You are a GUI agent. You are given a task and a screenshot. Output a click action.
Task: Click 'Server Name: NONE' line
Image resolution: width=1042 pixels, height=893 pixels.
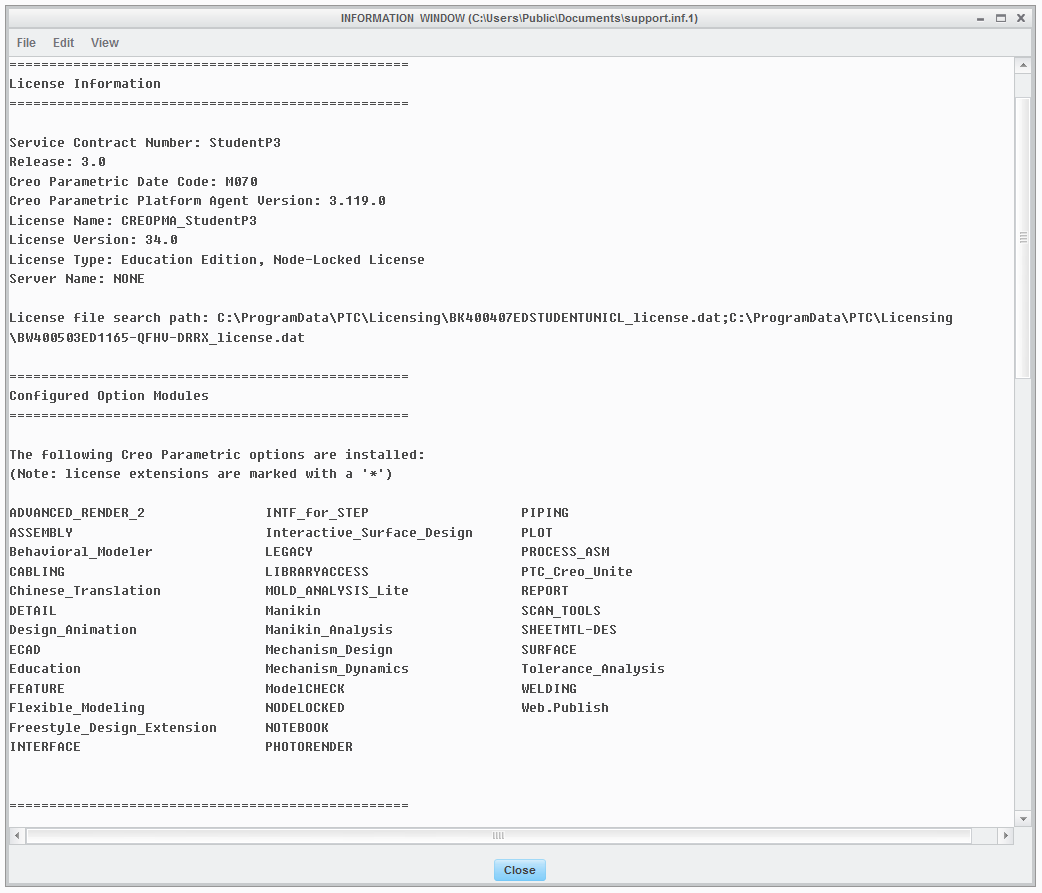click(76, 279)
